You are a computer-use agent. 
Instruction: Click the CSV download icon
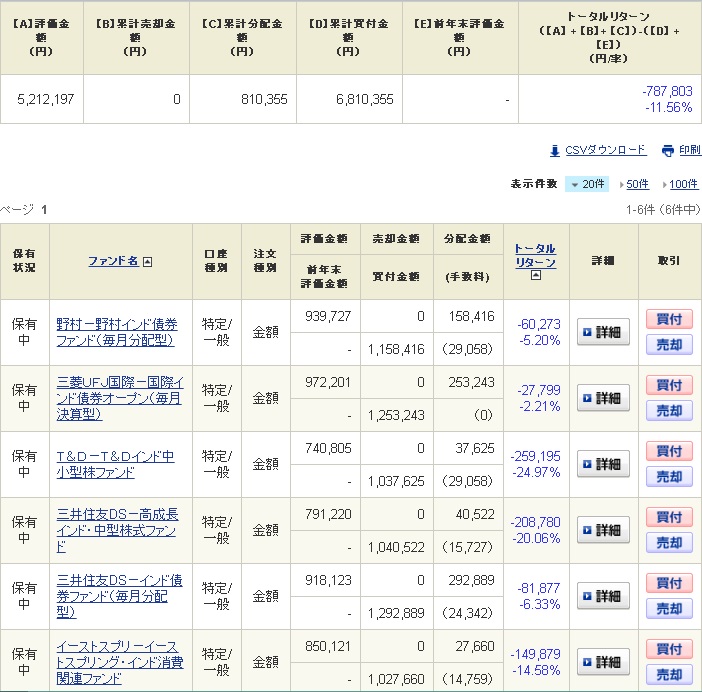tap(555, 151)
